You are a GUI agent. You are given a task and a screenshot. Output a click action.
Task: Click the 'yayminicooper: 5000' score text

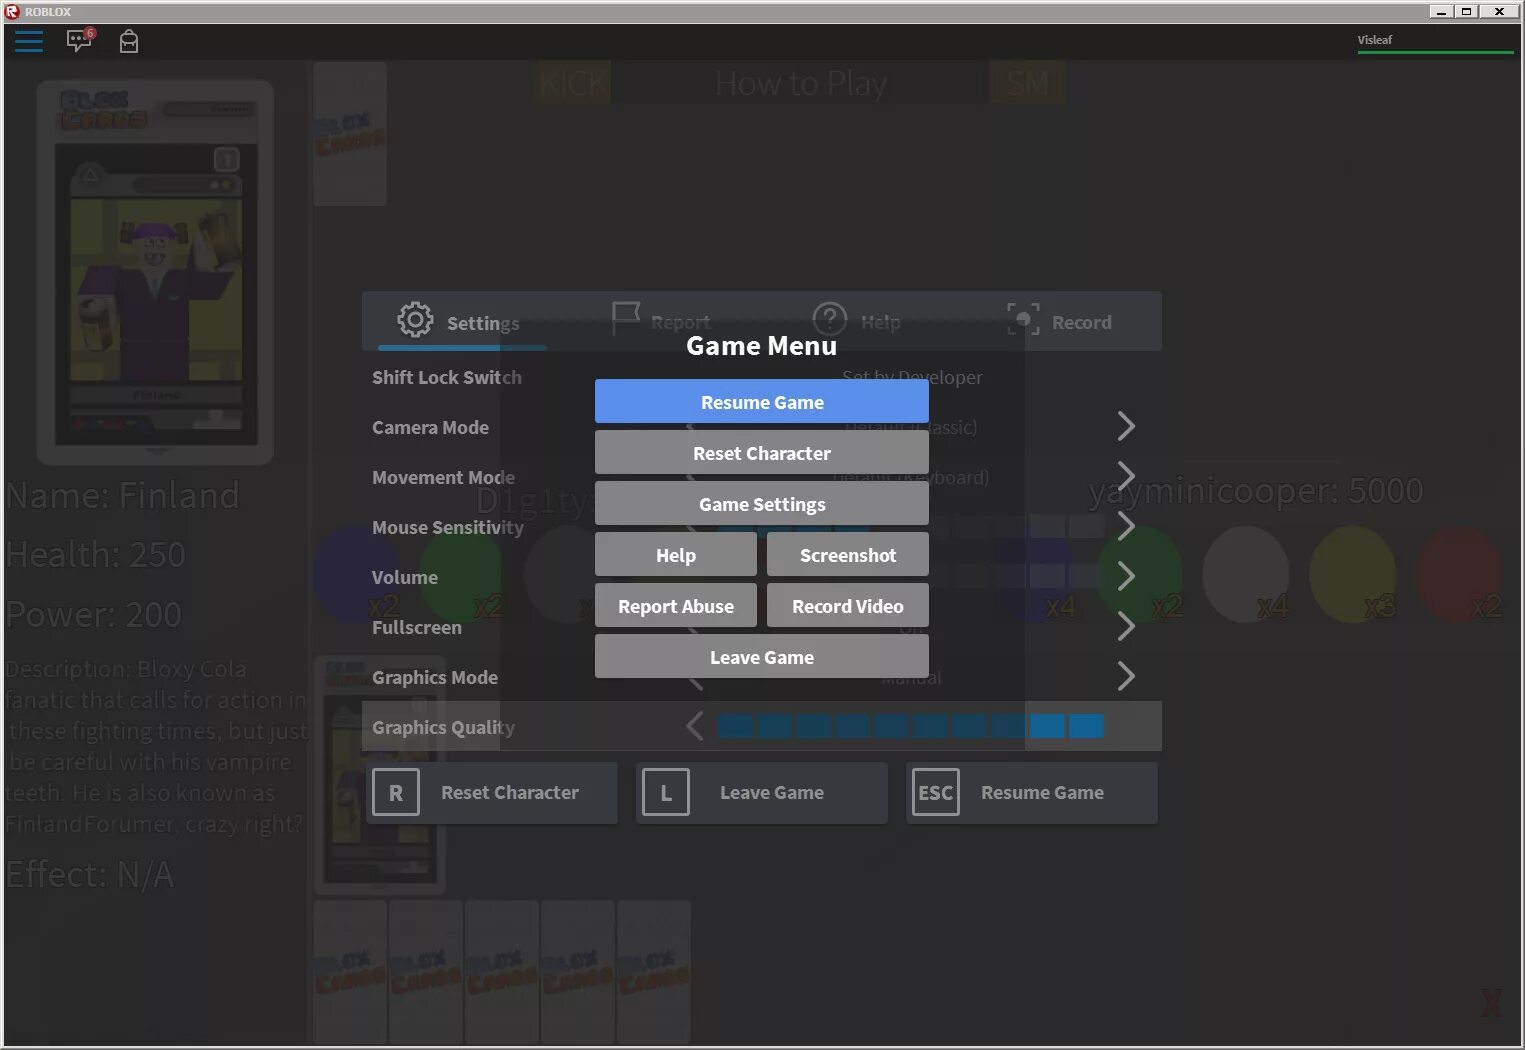(1255, 491)
